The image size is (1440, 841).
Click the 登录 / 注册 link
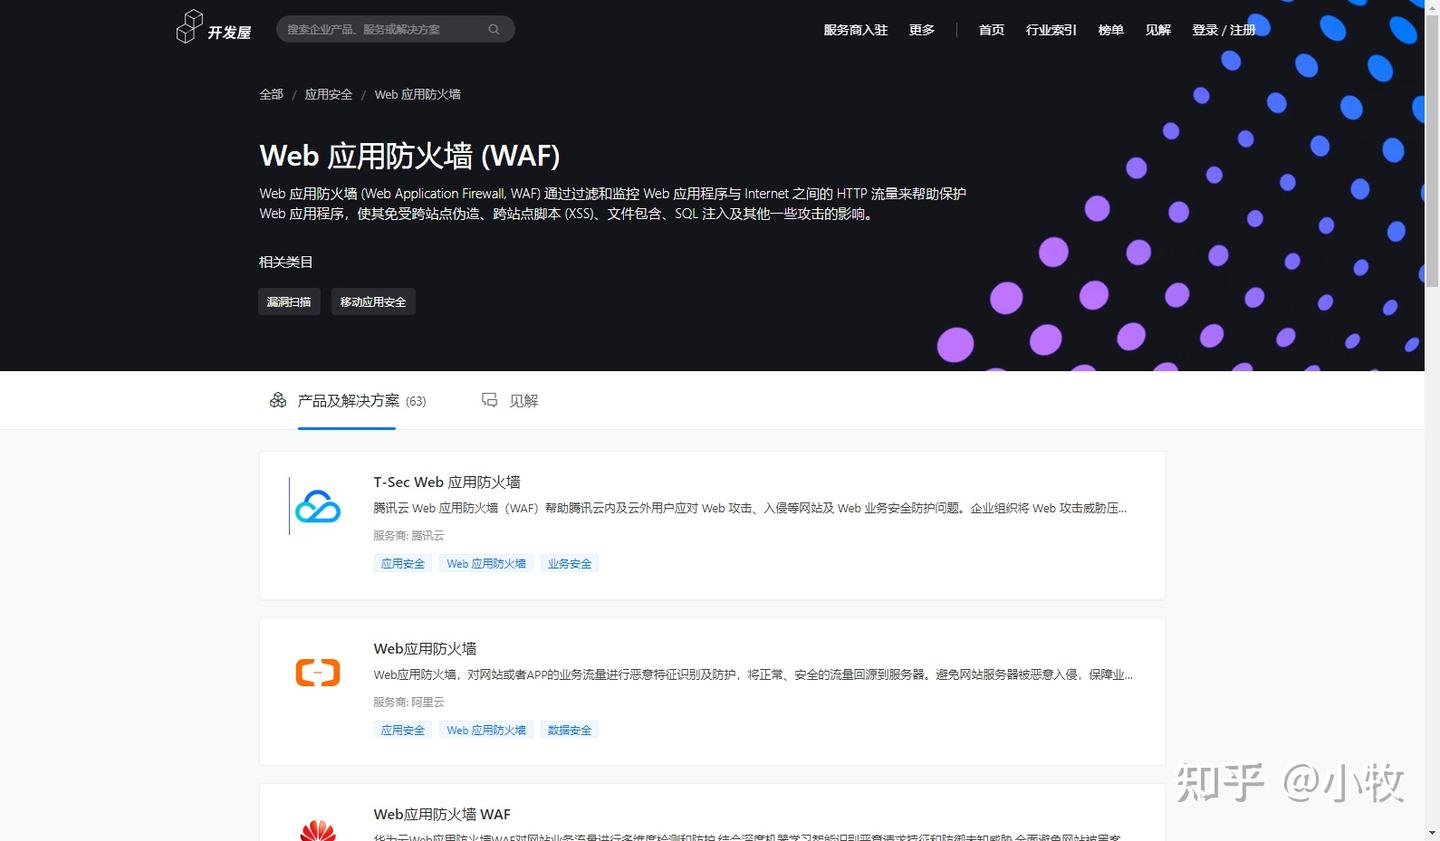coord(1224,30)
